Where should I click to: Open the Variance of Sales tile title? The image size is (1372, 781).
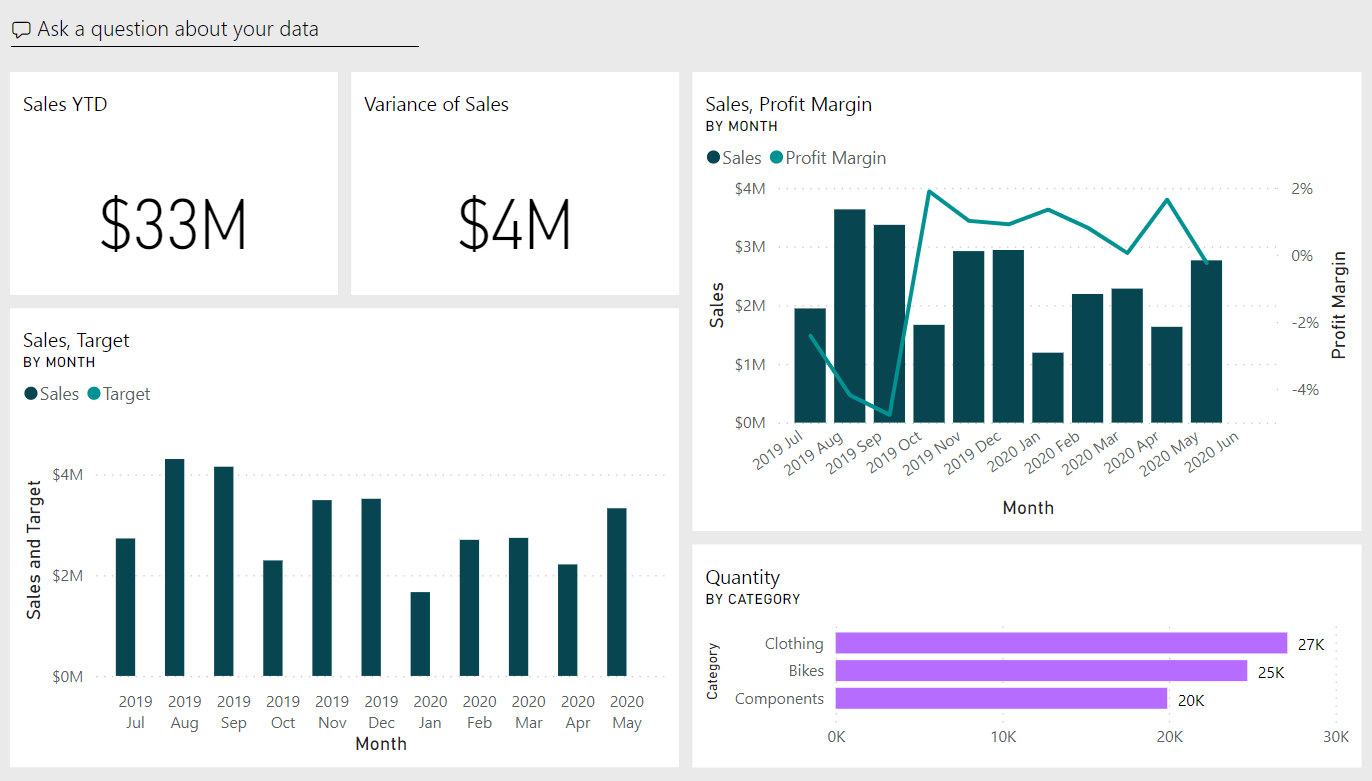click(436, 104)
